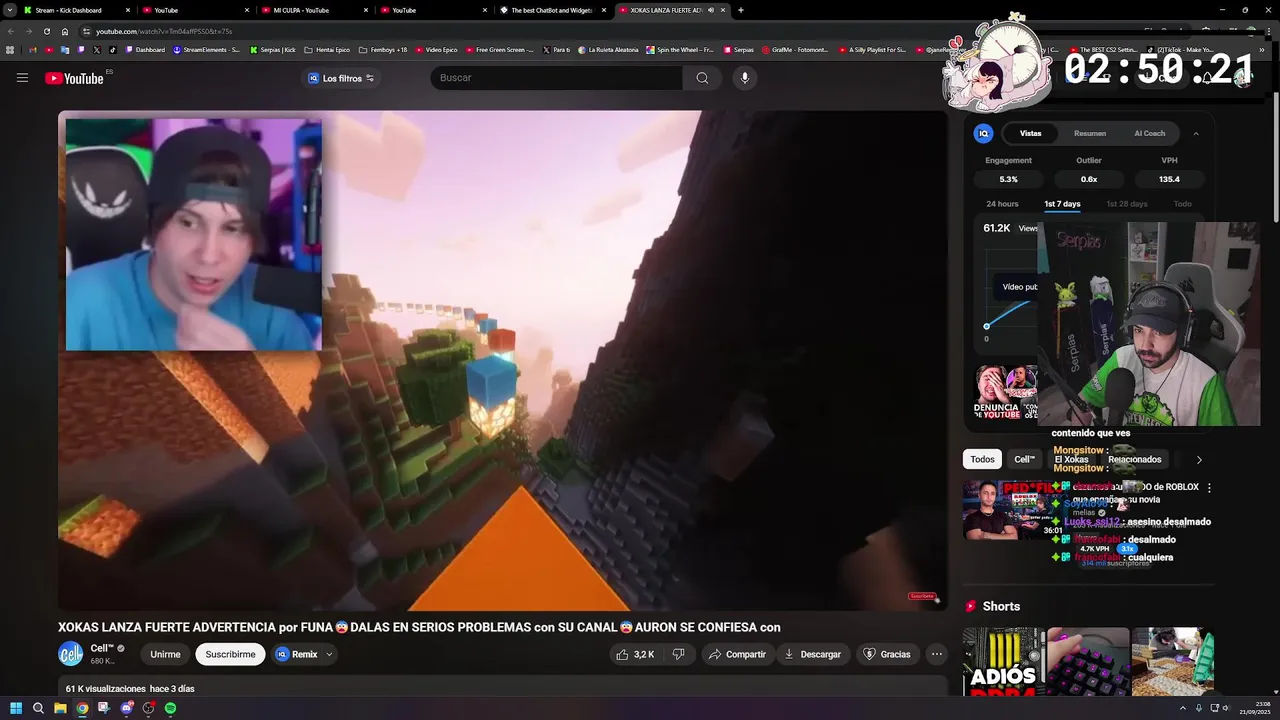1280x720 pixels.
Task: Like the video with thumbs up
Action: point(635,654)
